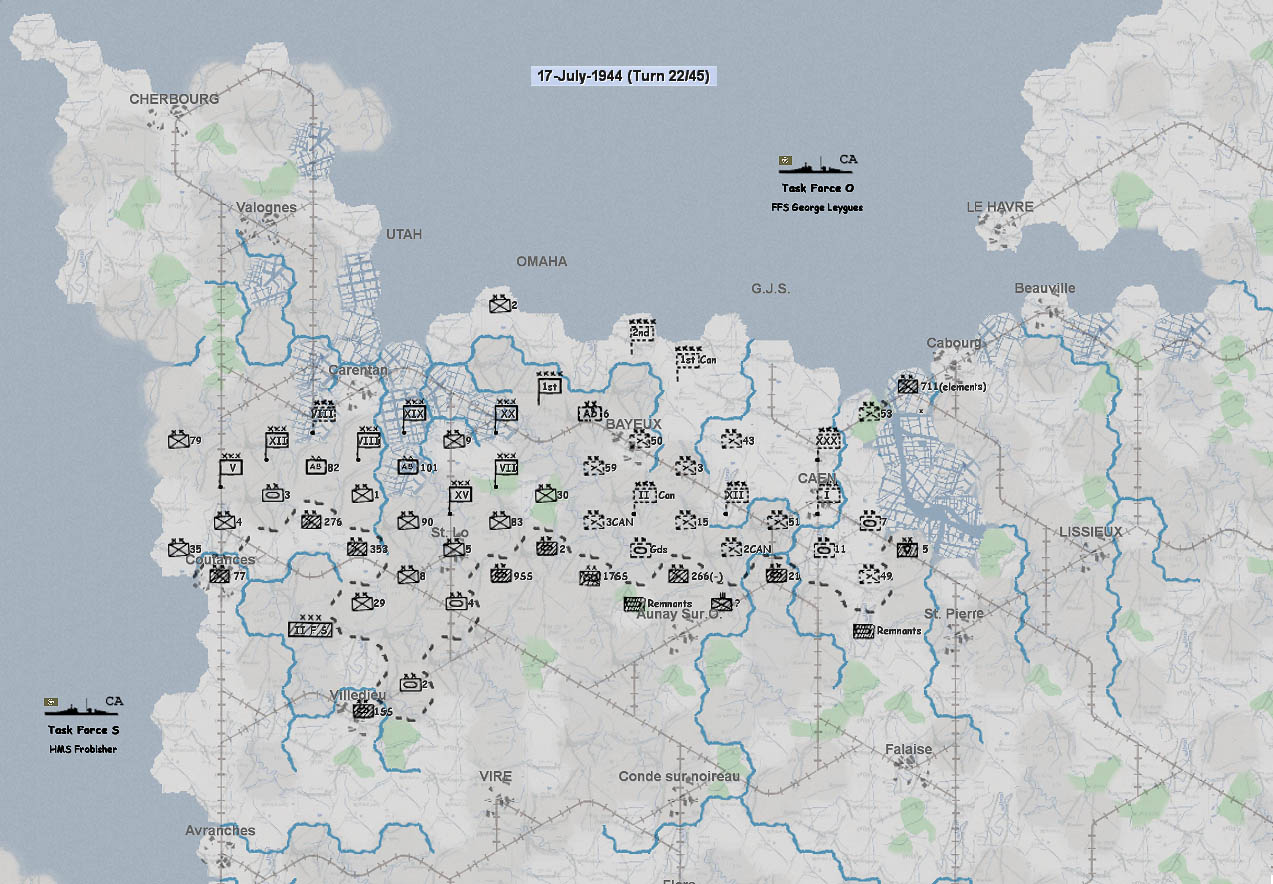Click the 90 infantry division counter
The height and width of the screenshot is (884, 1273).
[x=408, y=521]
